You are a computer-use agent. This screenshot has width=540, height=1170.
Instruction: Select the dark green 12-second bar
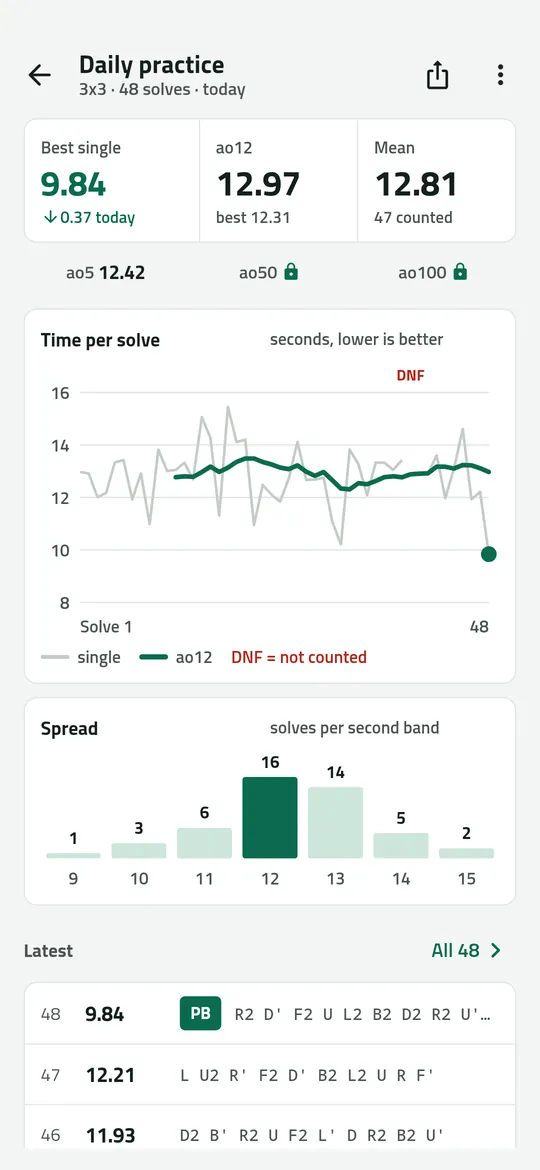[x=270, y=818]
